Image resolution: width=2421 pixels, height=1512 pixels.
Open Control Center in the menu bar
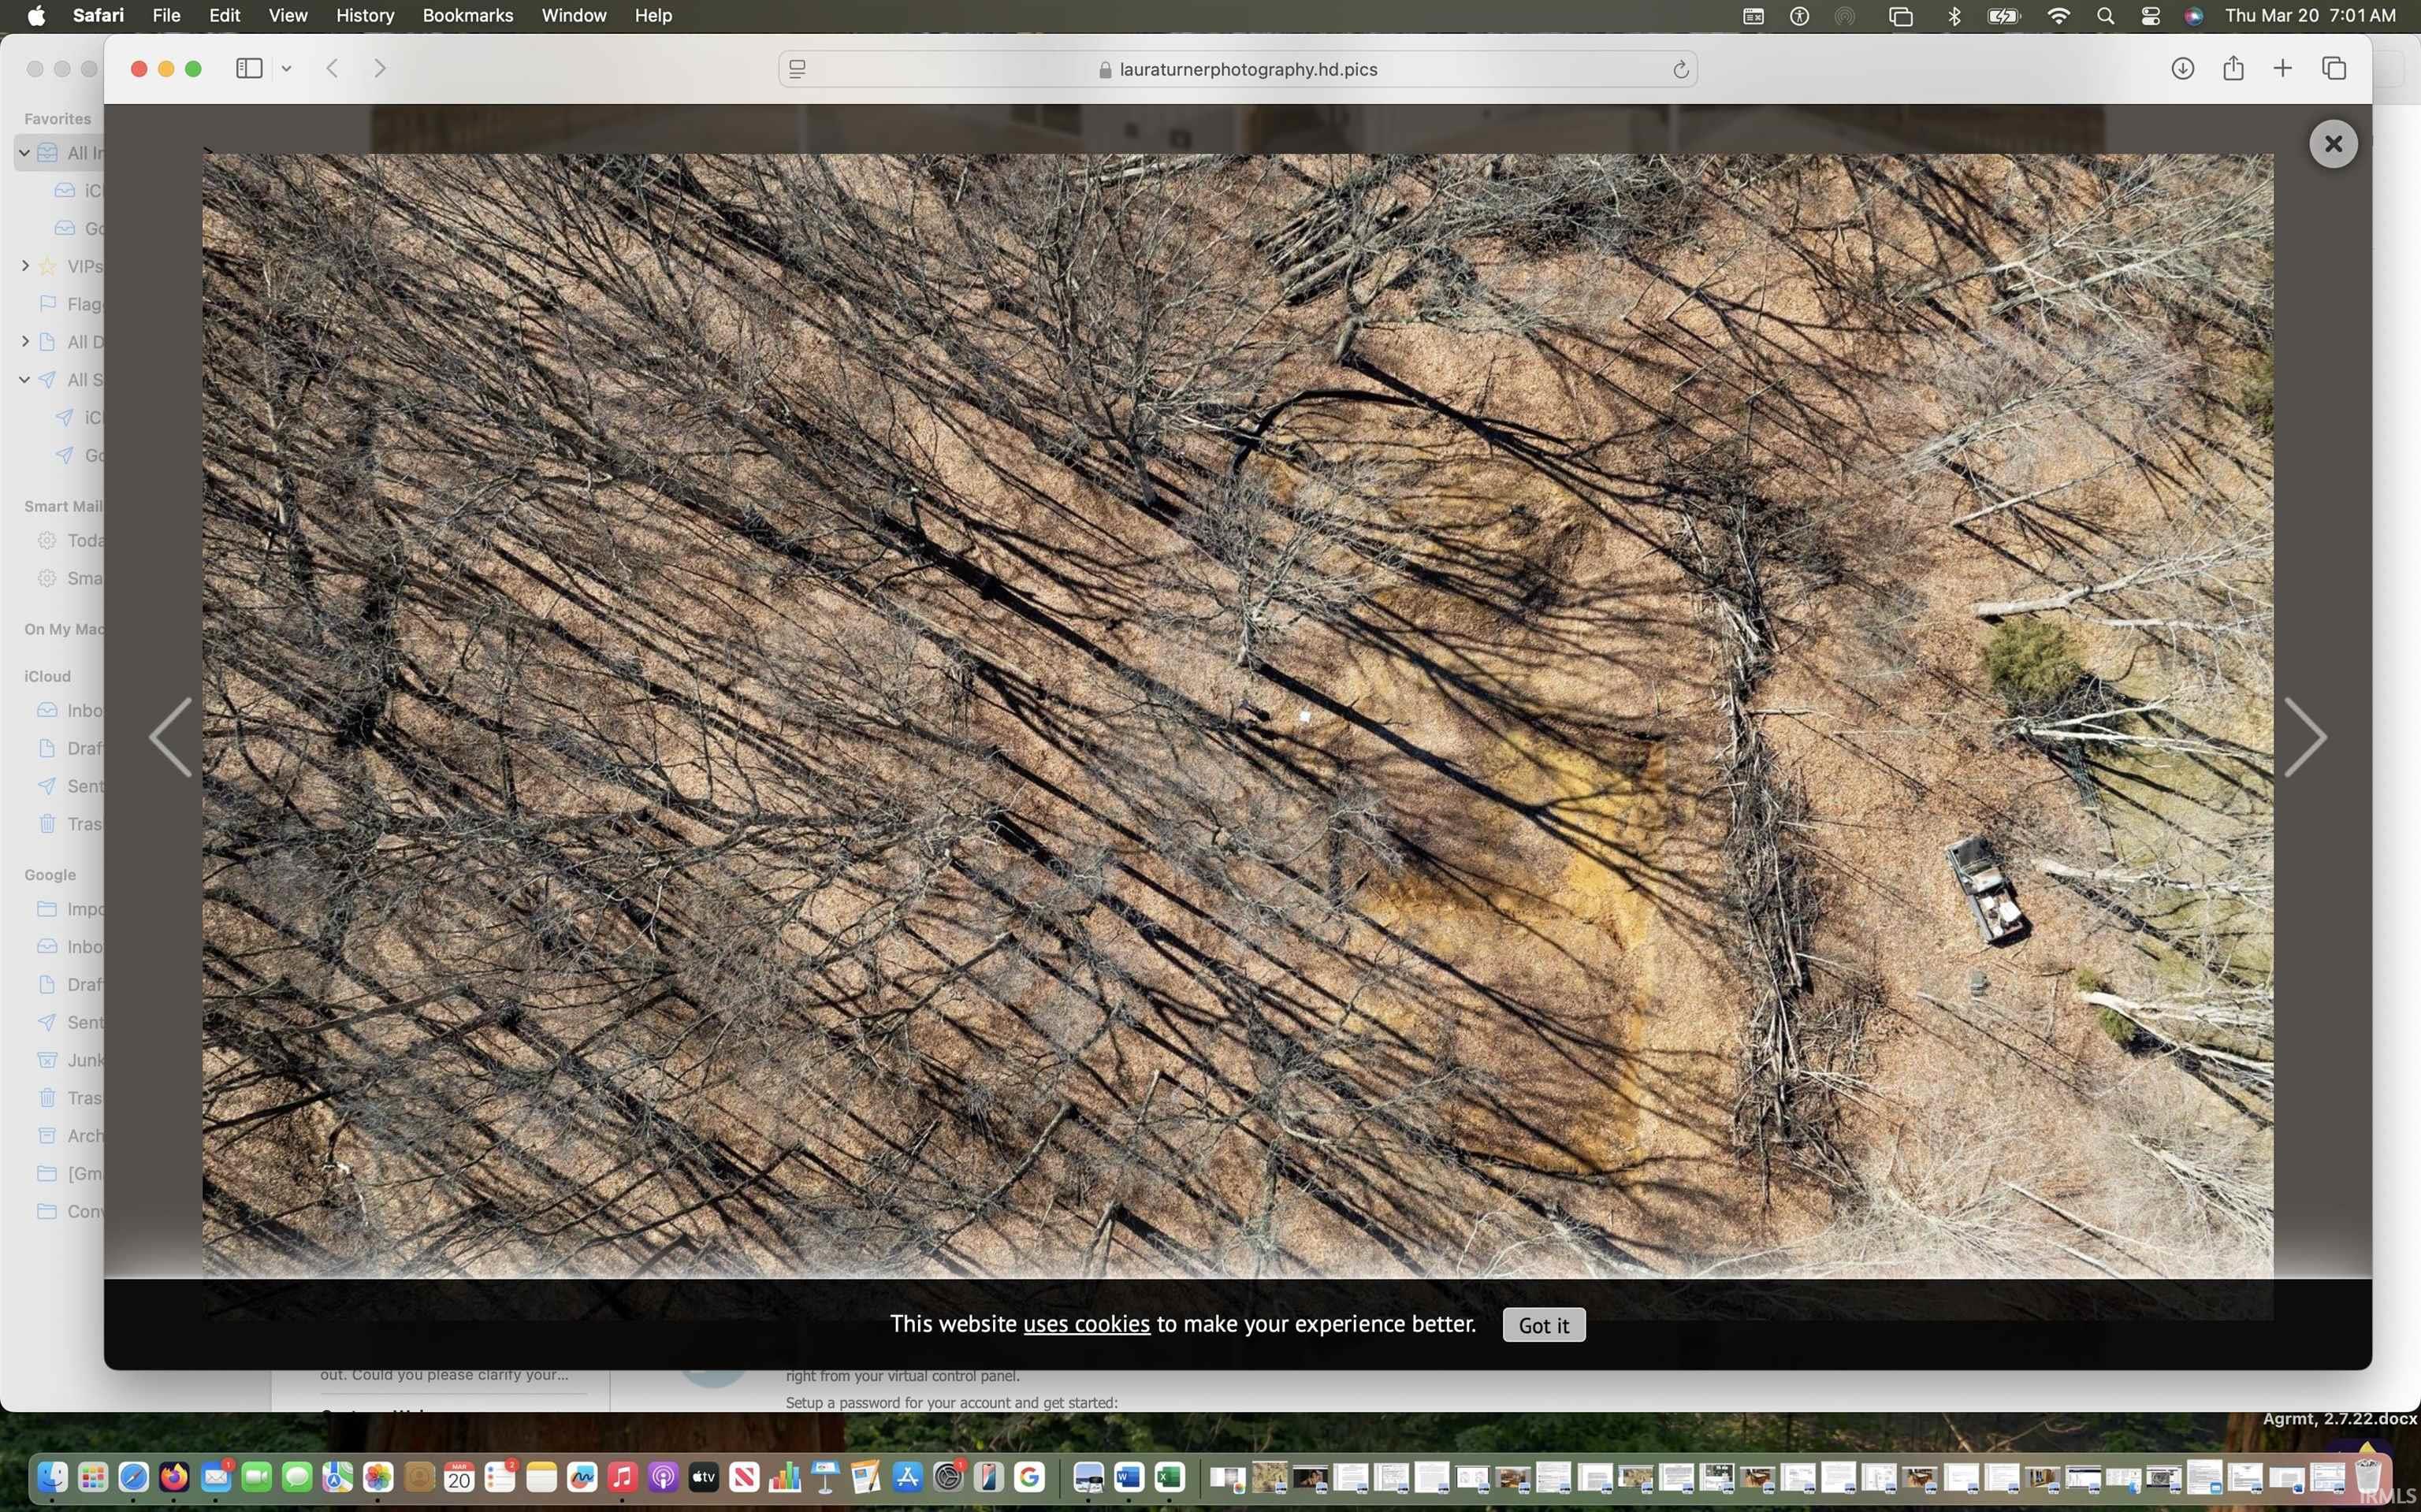[x=2150, y=15]
